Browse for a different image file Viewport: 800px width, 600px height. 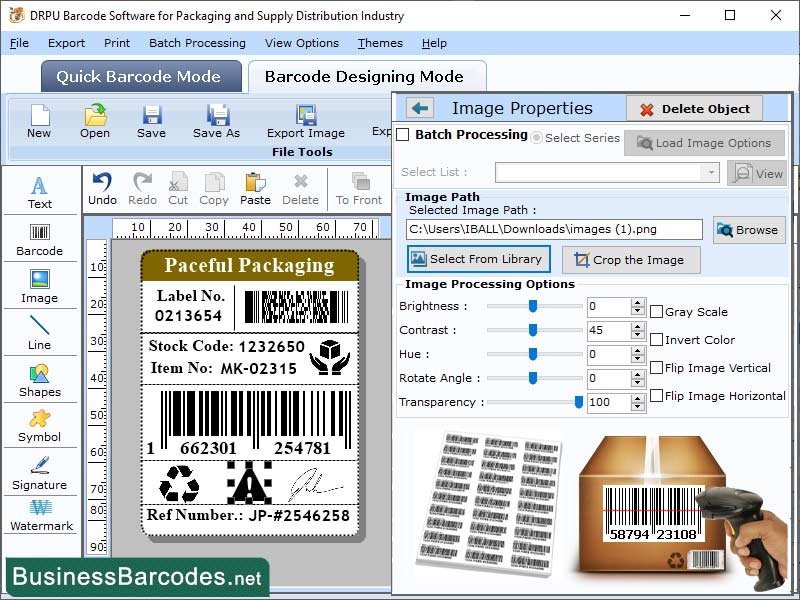pos(748,229)
